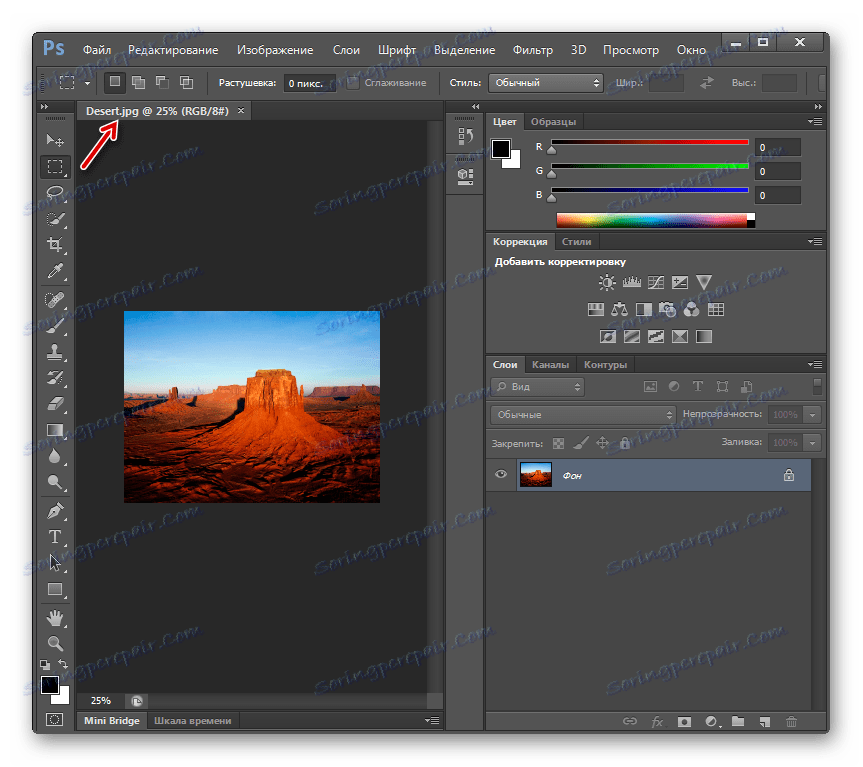Select the Healing Brush tool

[54, 300]
